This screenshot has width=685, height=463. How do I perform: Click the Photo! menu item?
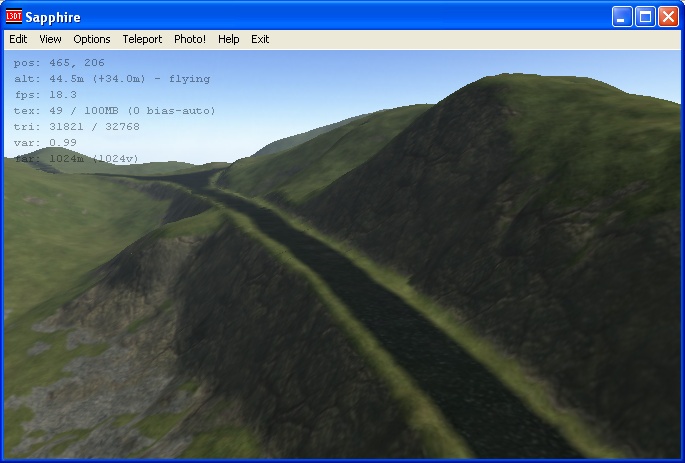pyautogui.click(x=190, y=39)
